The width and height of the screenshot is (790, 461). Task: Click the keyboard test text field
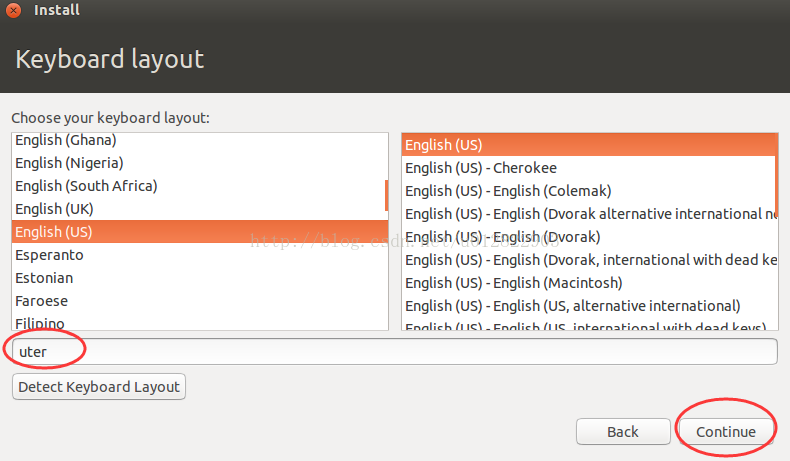coord(394,352)
